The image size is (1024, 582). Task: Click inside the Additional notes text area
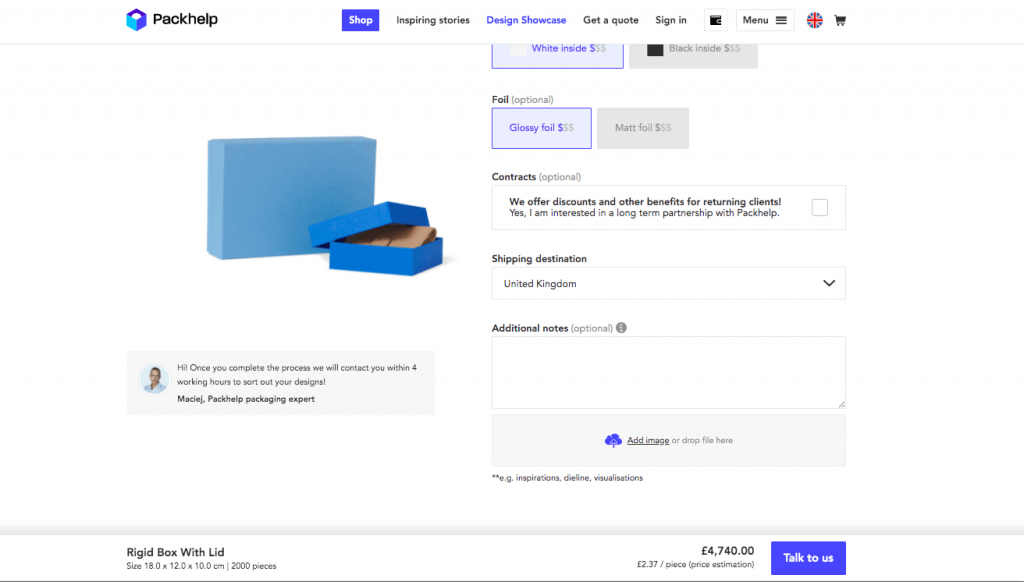coord(667,370)
